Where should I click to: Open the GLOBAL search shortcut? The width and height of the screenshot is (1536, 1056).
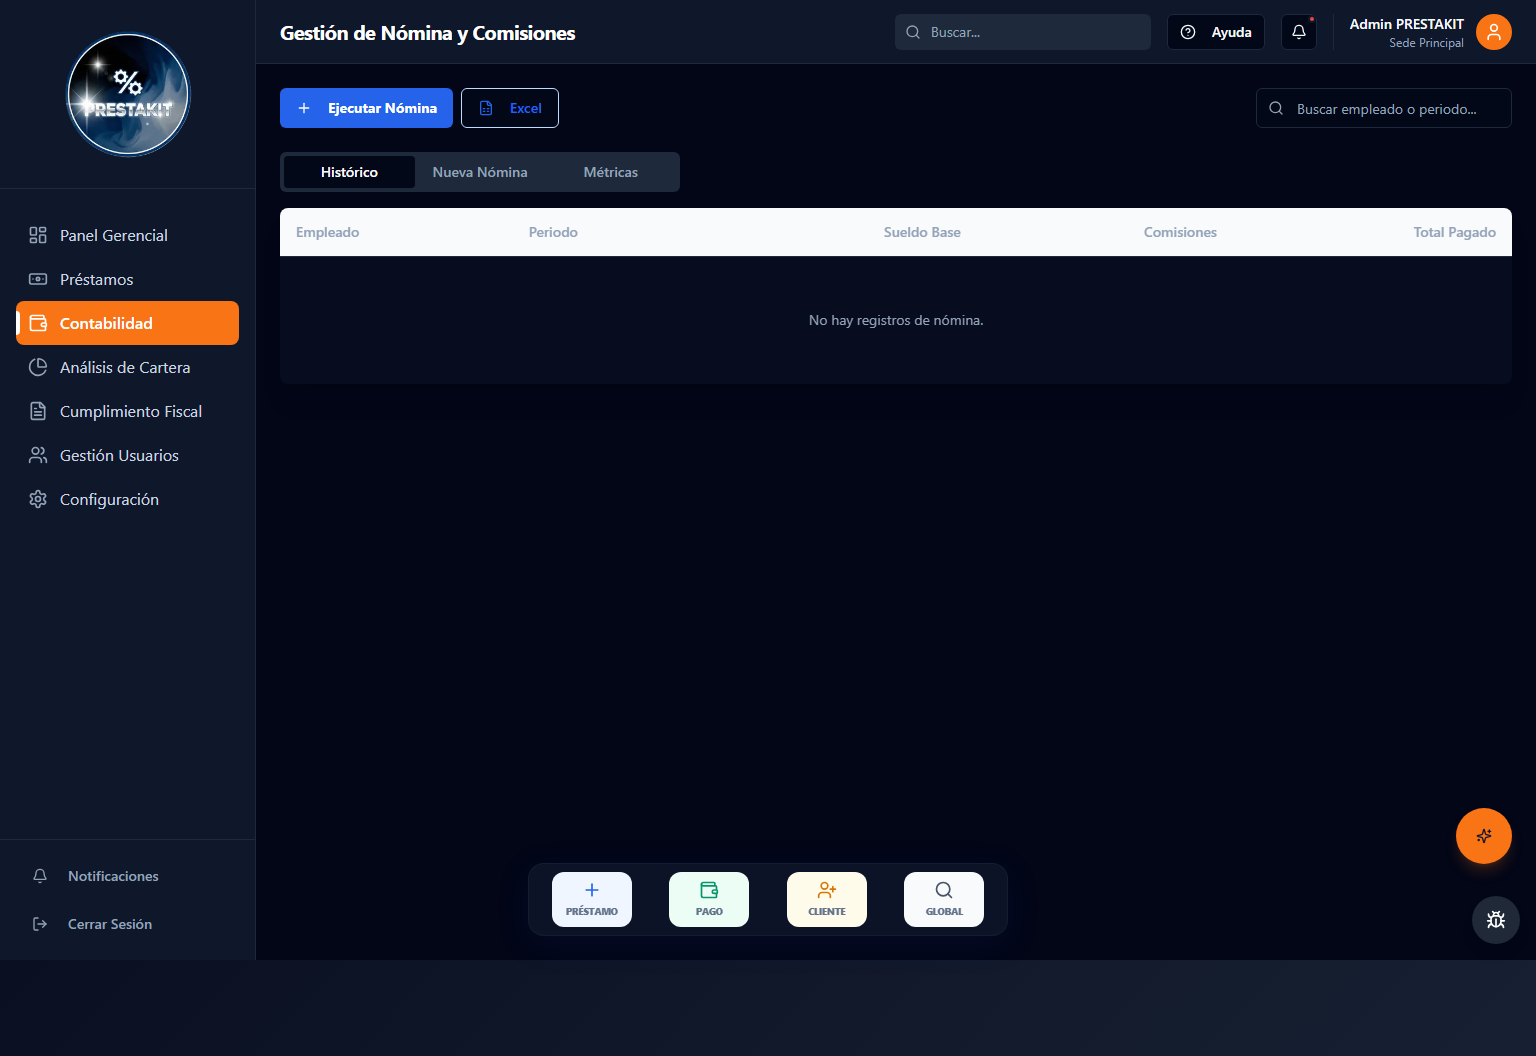click(944, 899)
